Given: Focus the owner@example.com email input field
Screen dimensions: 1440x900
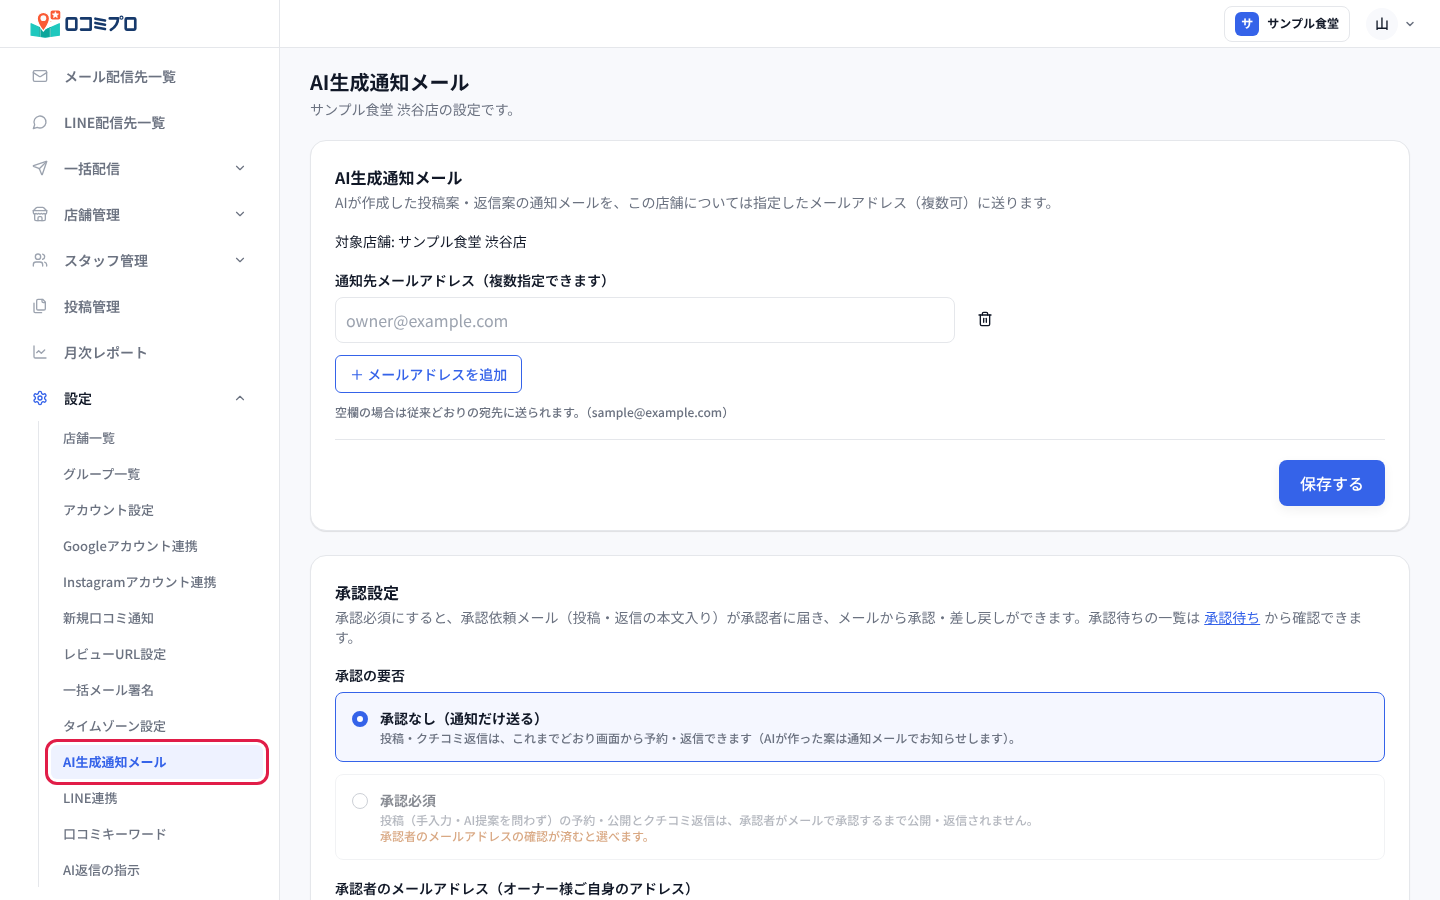Looking at the screenshot, I should 645,320.
